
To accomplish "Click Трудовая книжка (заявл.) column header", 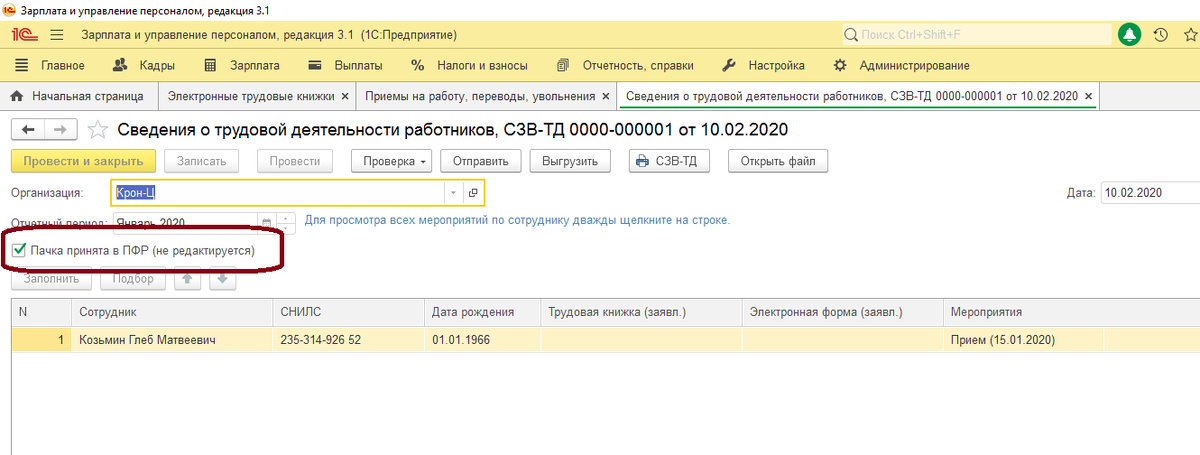I will click(641, 312).
